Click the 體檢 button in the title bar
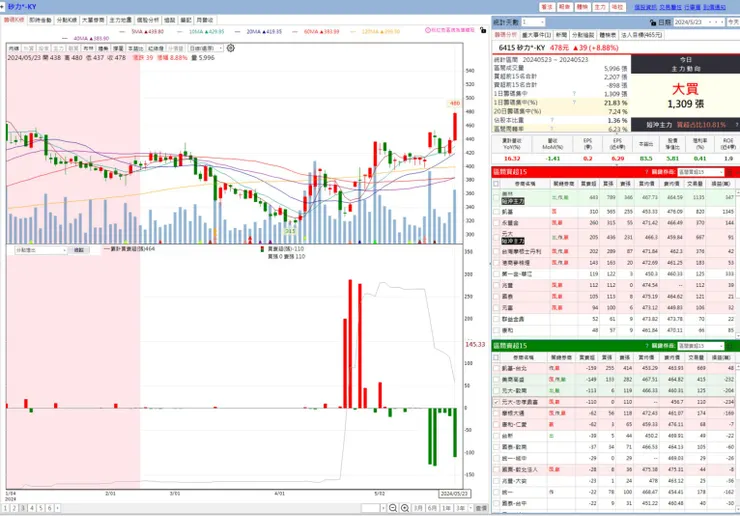Screen dimensions: 740x516 [582, 7]
